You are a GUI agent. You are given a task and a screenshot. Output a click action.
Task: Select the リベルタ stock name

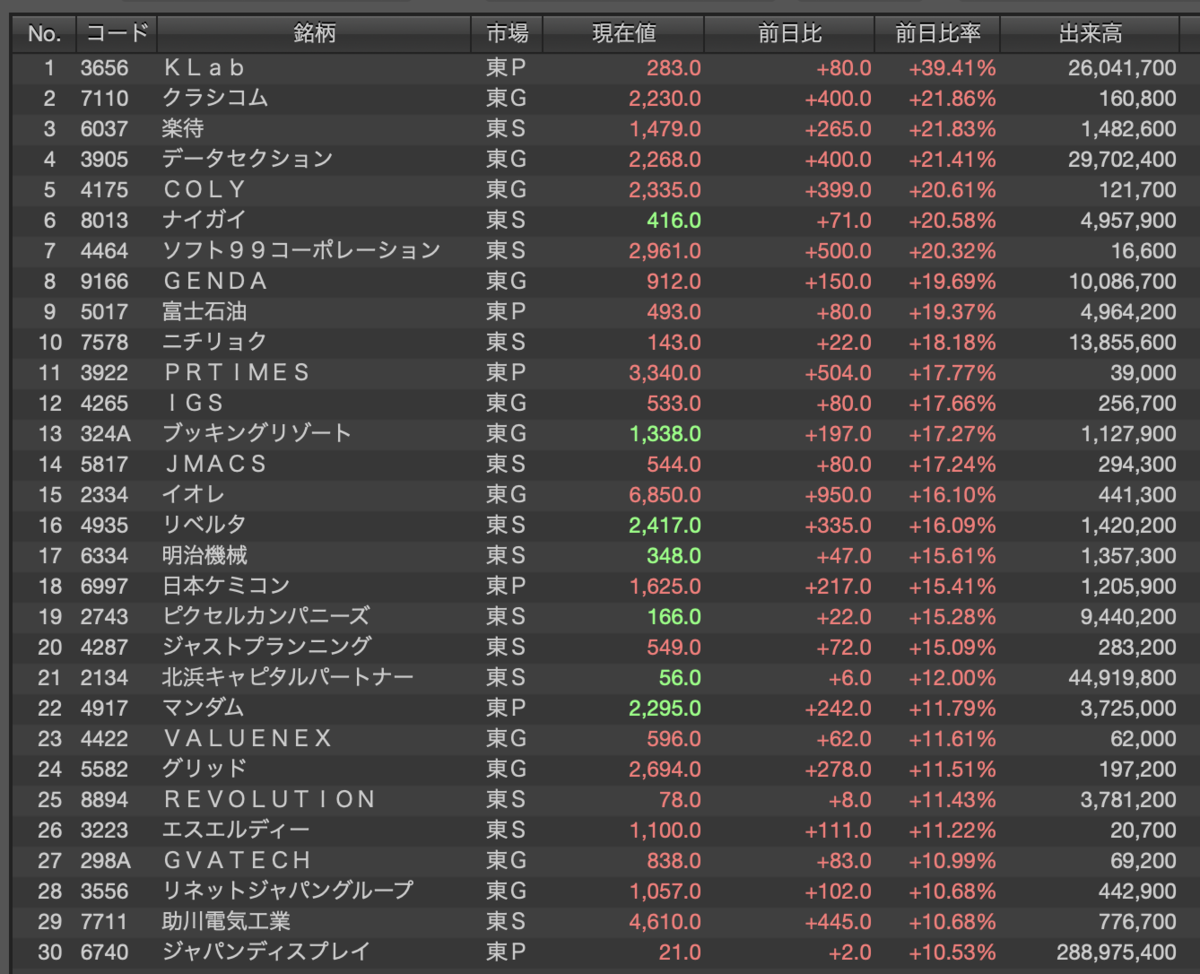point(204,525)
